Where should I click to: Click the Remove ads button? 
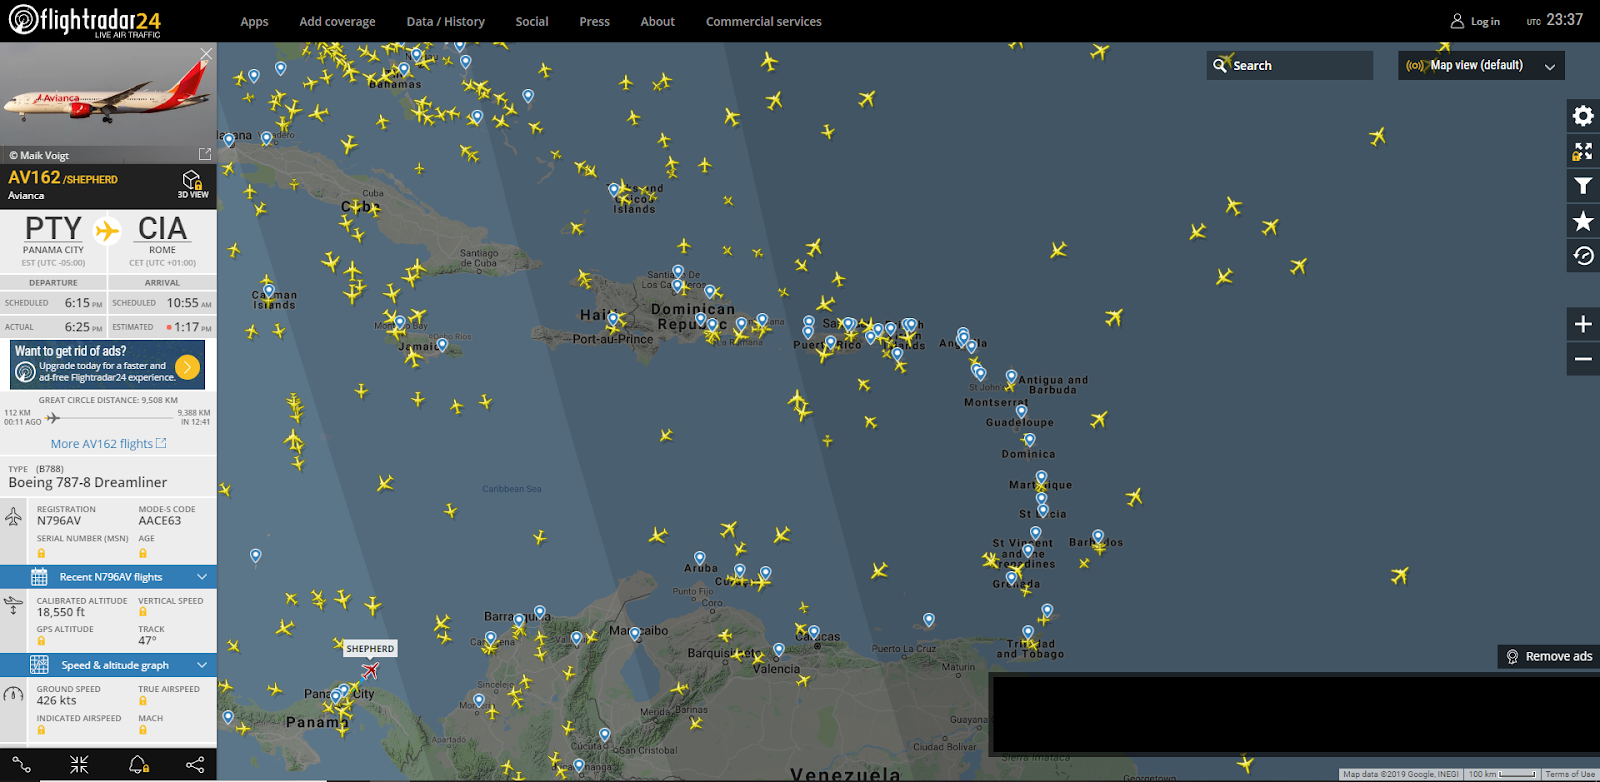(1549, 656)
